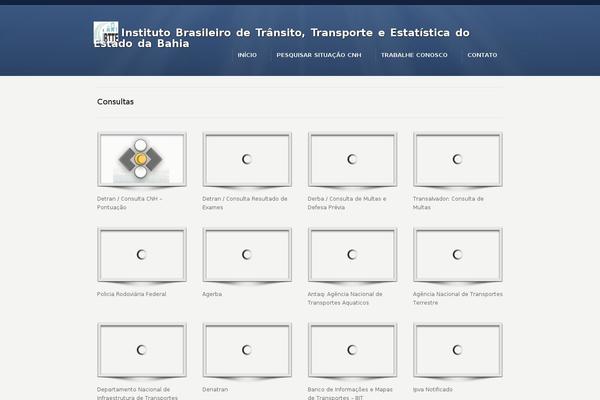Open Banco de Informações e Mapas de Transportes link

[350, 393]
